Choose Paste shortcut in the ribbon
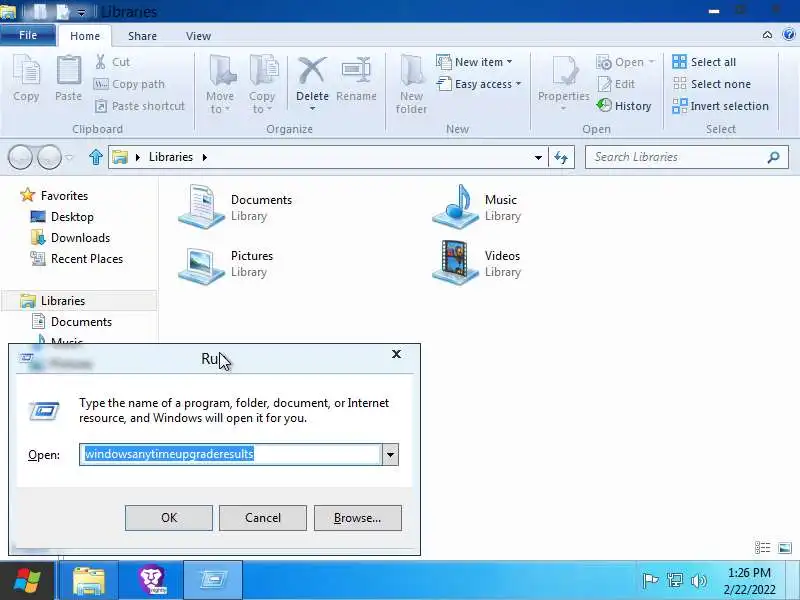Image resolution: width=800 pixels, height=600 pixels. 140,106
